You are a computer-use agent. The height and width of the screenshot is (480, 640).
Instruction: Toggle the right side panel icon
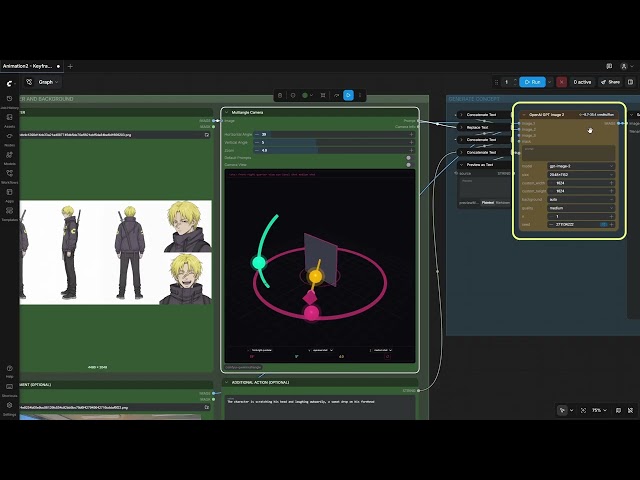[x=631, y=82]
